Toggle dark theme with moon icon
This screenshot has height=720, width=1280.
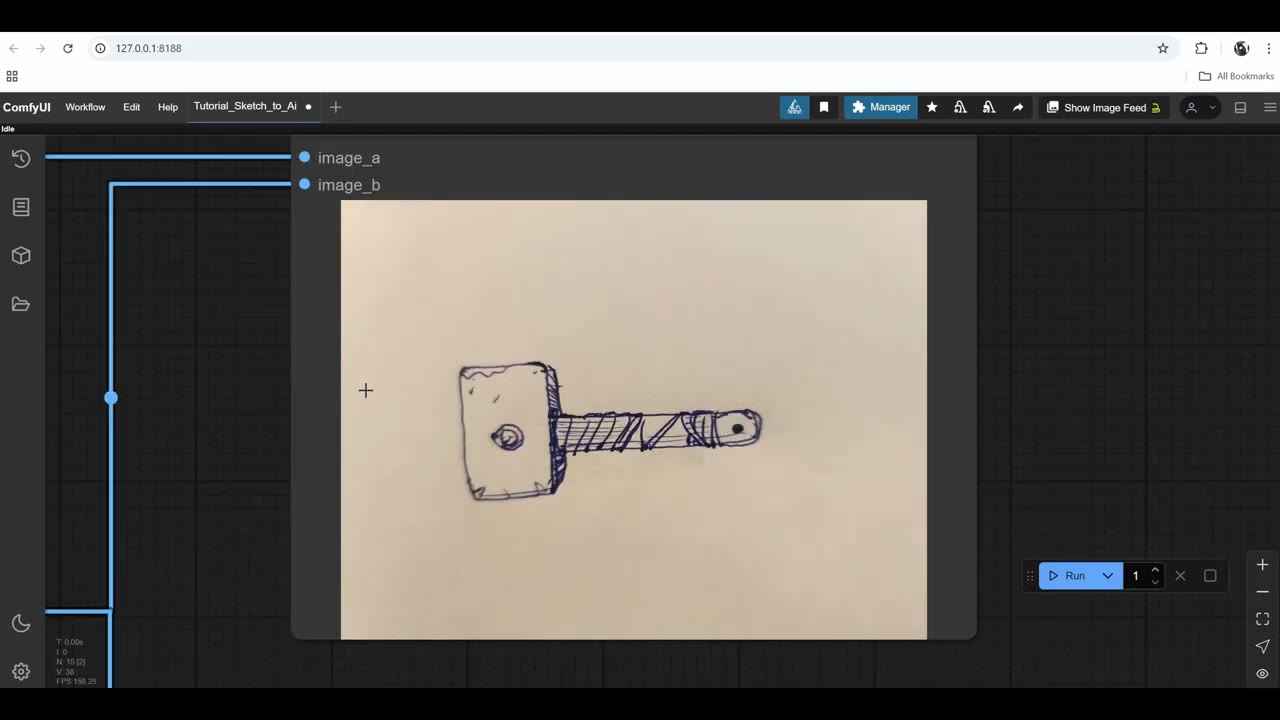click(21, 623)
